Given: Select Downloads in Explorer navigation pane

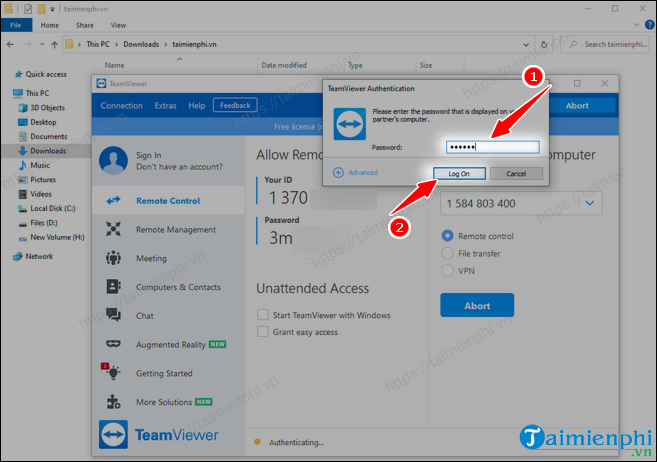Looking at the screenshot, I should pos(48,151).
